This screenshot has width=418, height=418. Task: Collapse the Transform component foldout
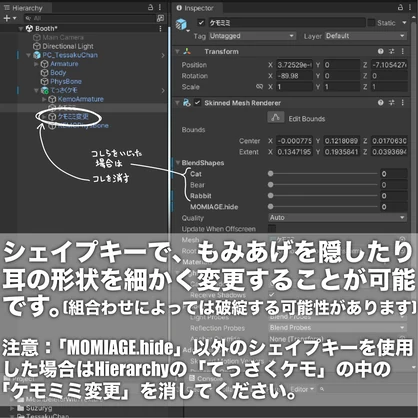pyautogui.click(x=178, y=52)
